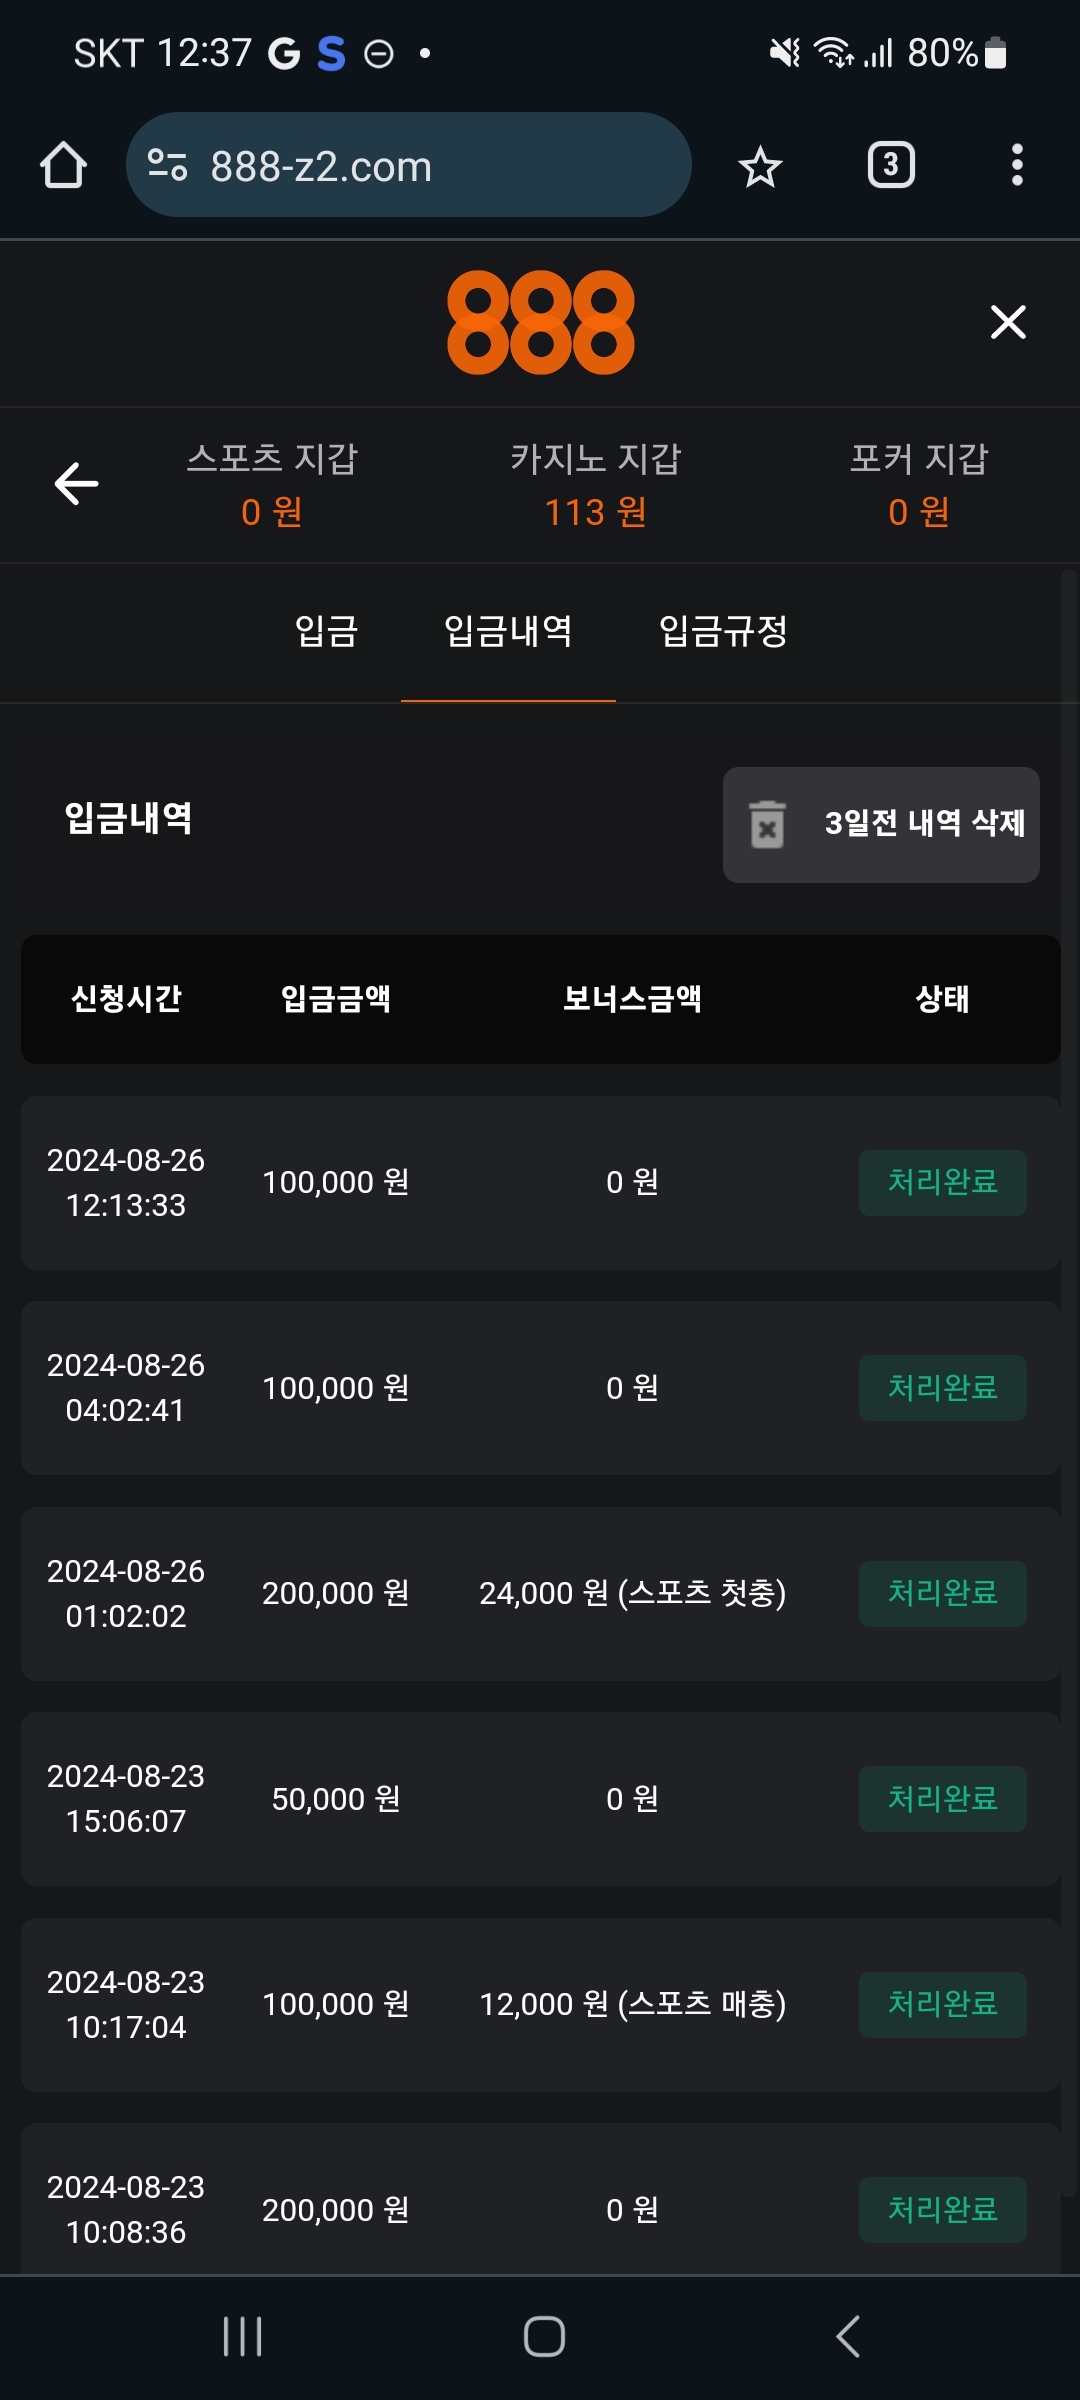
Task: Click the 888 logo
Action: pos(540,323)
